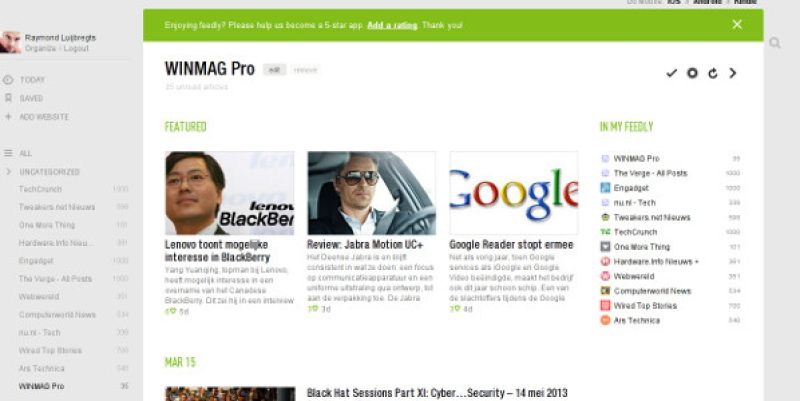
Task: Click One More Thing favicon in My Feedly
Action: (x=605, y=246)
